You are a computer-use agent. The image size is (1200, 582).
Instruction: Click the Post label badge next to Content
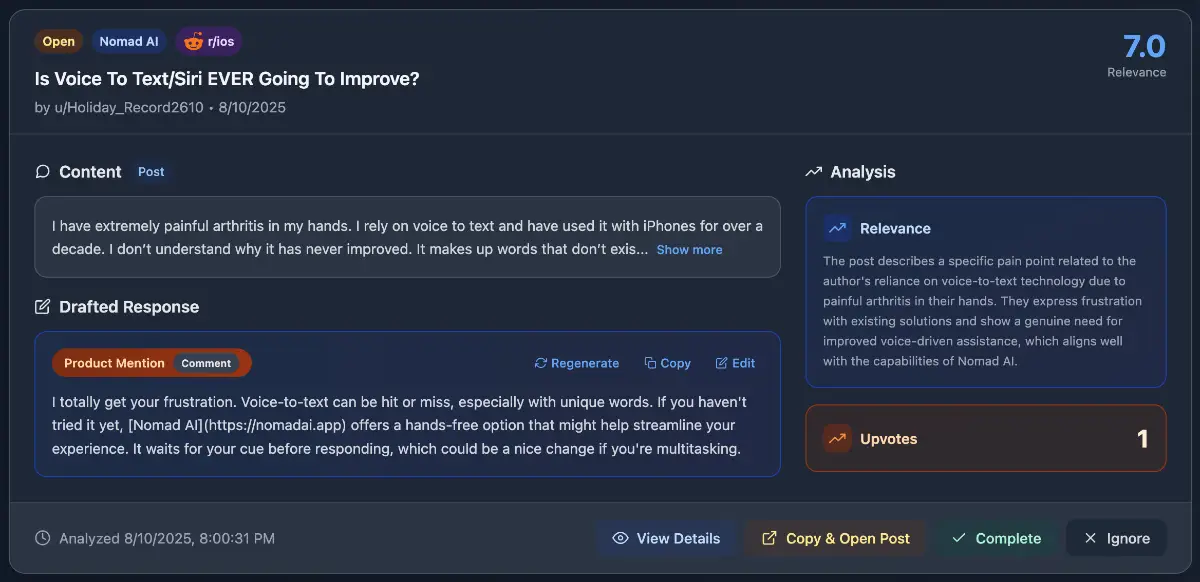click(x=151, y=172)
